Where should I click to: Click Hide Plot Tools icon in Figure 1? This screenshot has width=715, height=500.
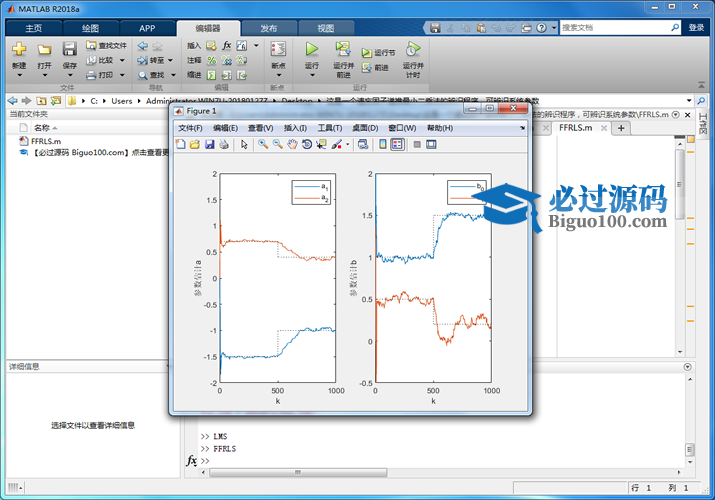click(417, 144)
